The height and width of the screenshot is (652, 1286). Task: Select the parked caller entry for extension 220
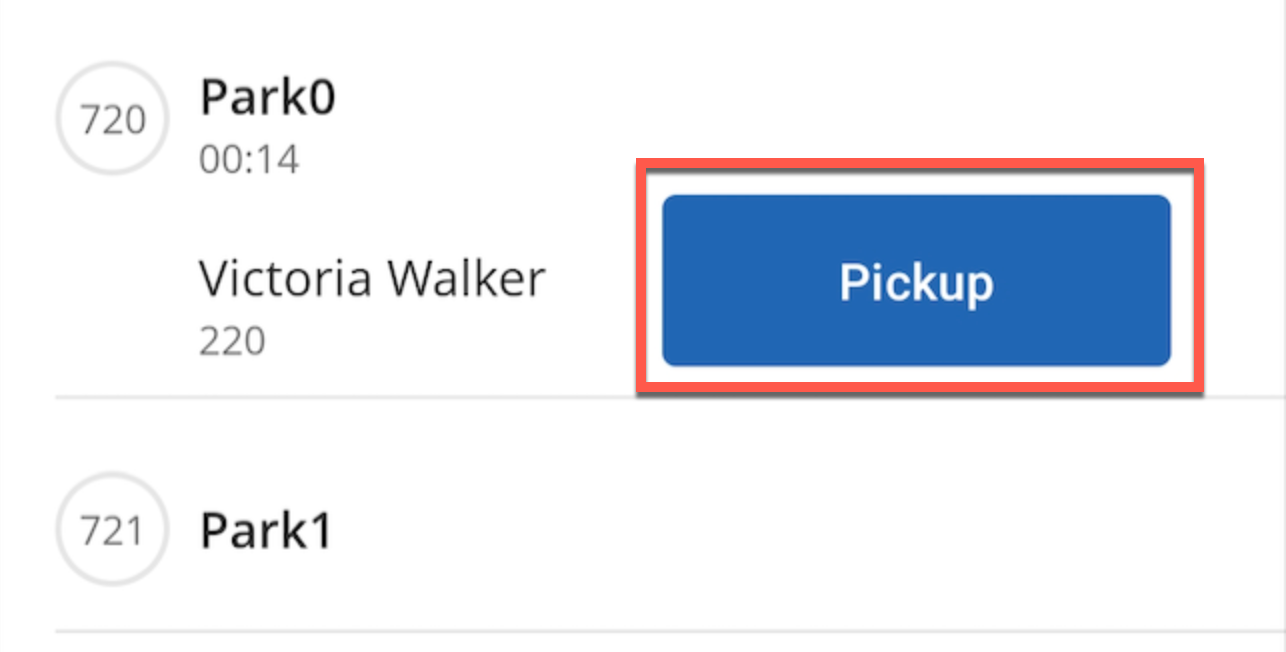click(x=372, y=305)
